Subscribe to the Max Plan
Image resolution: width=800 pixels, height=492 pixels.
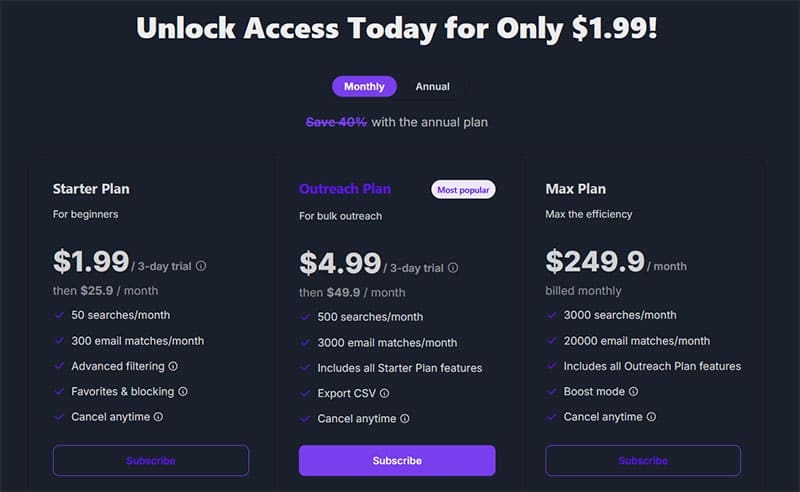tap(643, 460)
